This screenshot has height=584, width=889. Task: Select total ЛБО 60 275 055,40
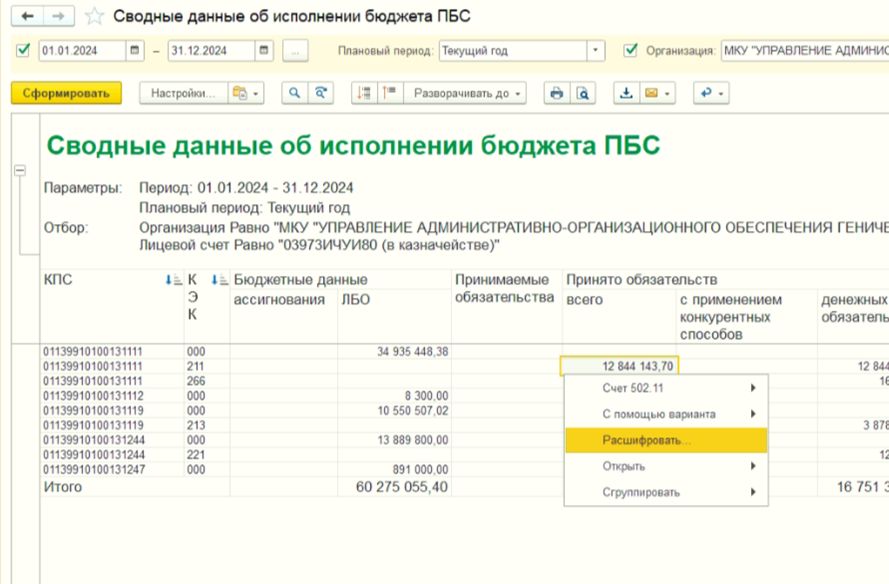pyautogui.click(x=395, y=486)
